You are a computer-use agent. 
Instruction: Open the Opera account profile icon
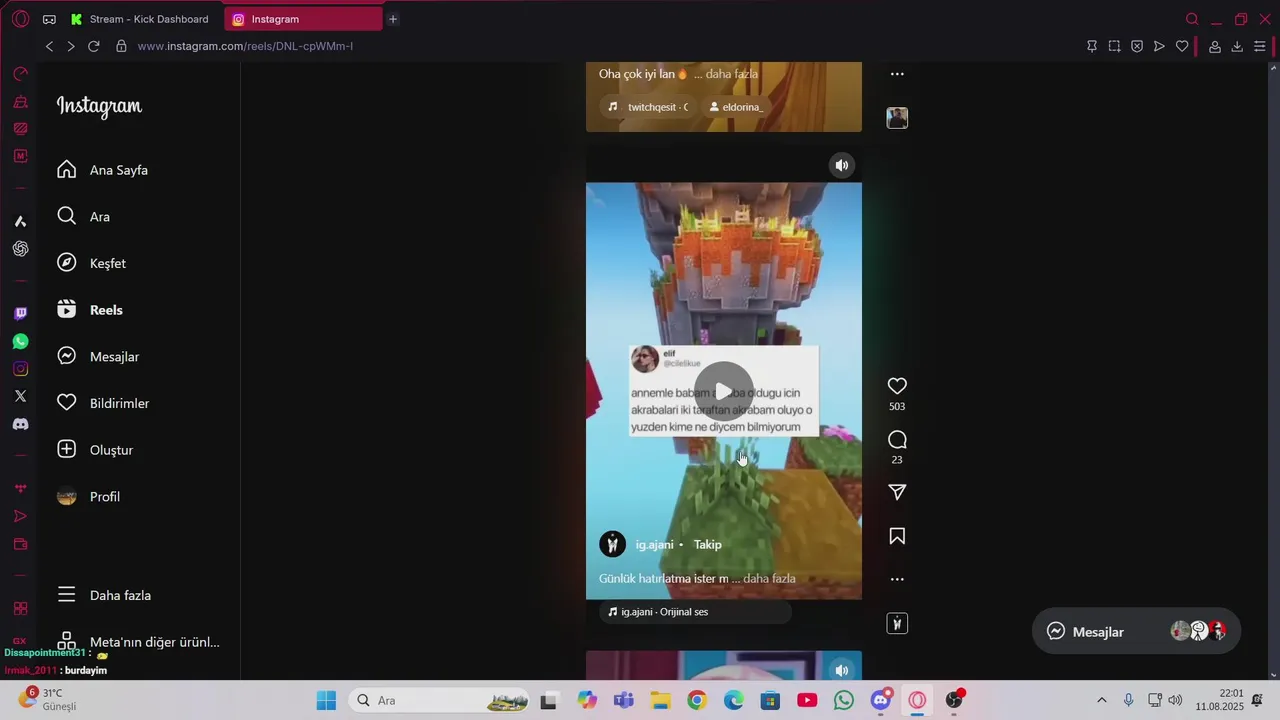[x=1215, y=46]
